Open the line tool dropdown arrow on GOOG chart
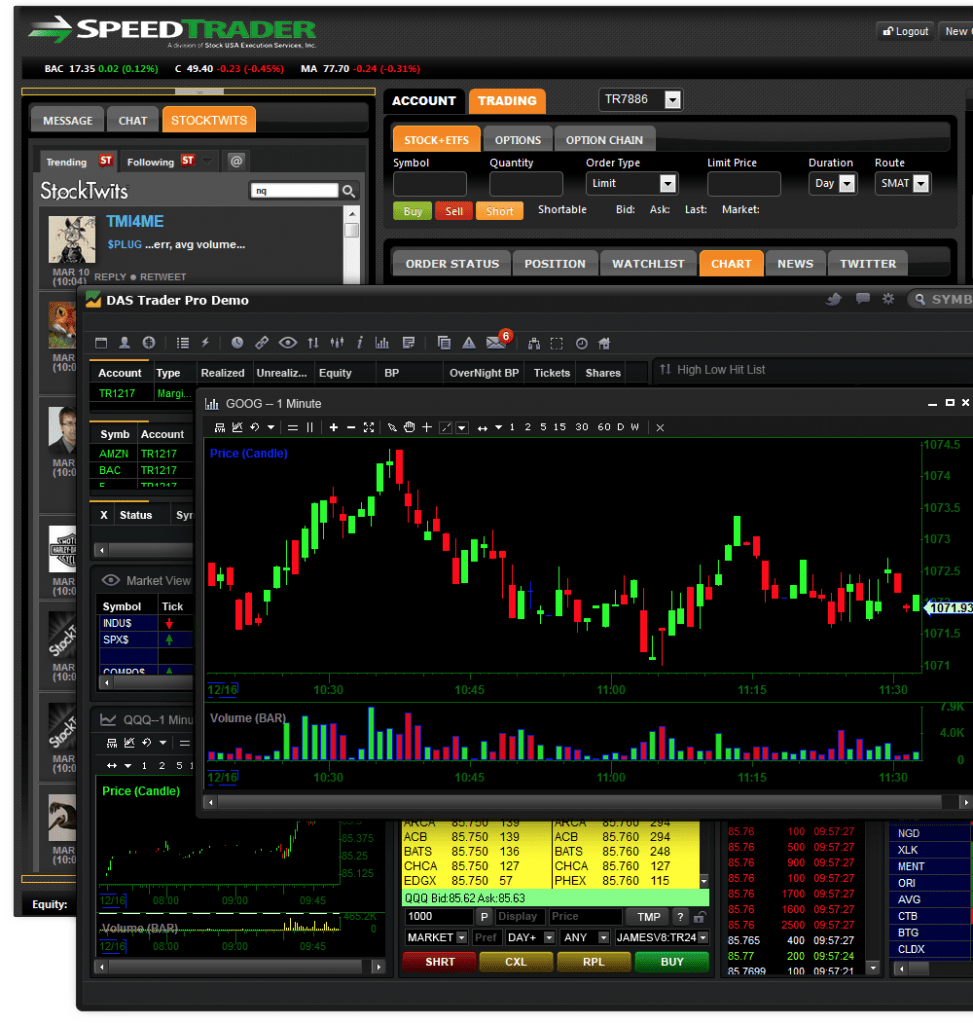The image size is (973, 1024). tap(462, 428)
